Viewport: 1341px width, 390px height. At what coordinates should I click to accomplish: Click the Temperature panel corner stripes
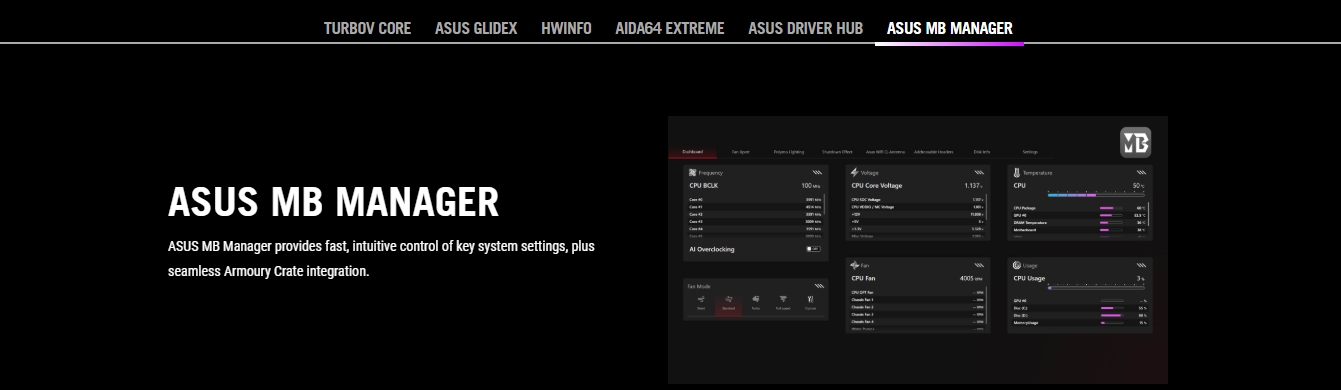tap(1141, 173)
